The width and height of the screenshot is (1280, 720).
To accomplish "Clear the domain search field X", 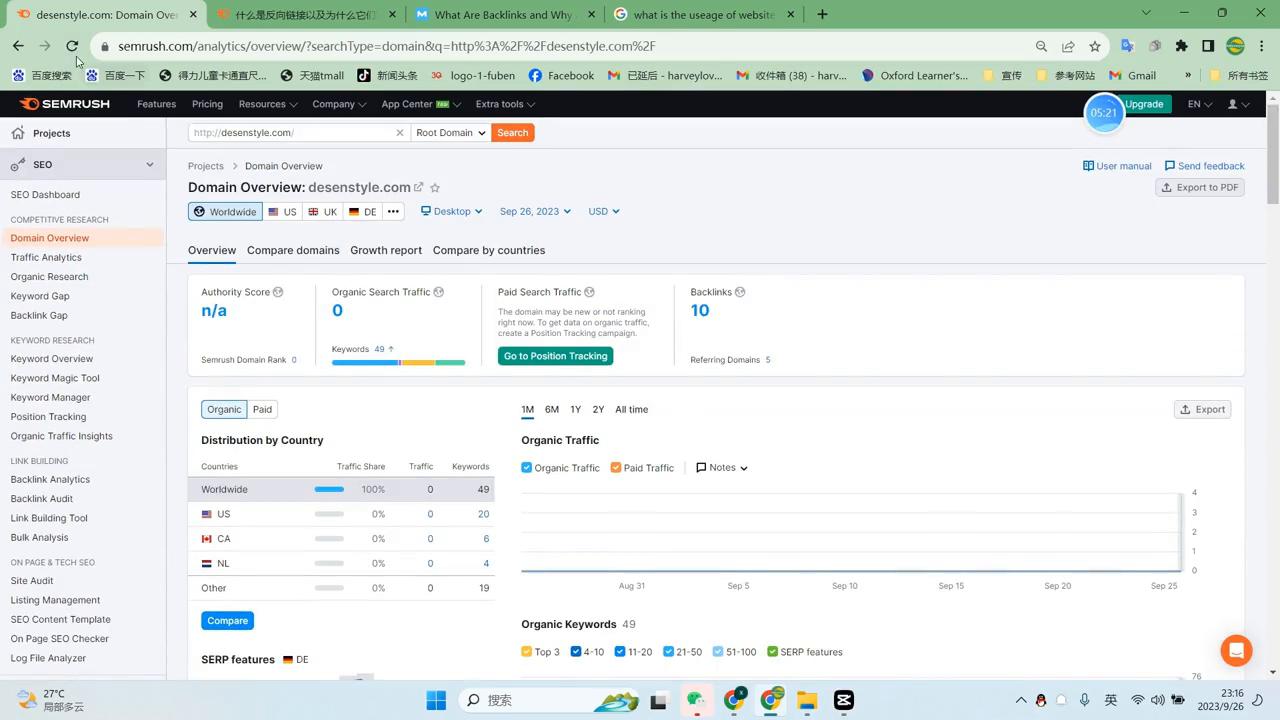I will [400, 132].
